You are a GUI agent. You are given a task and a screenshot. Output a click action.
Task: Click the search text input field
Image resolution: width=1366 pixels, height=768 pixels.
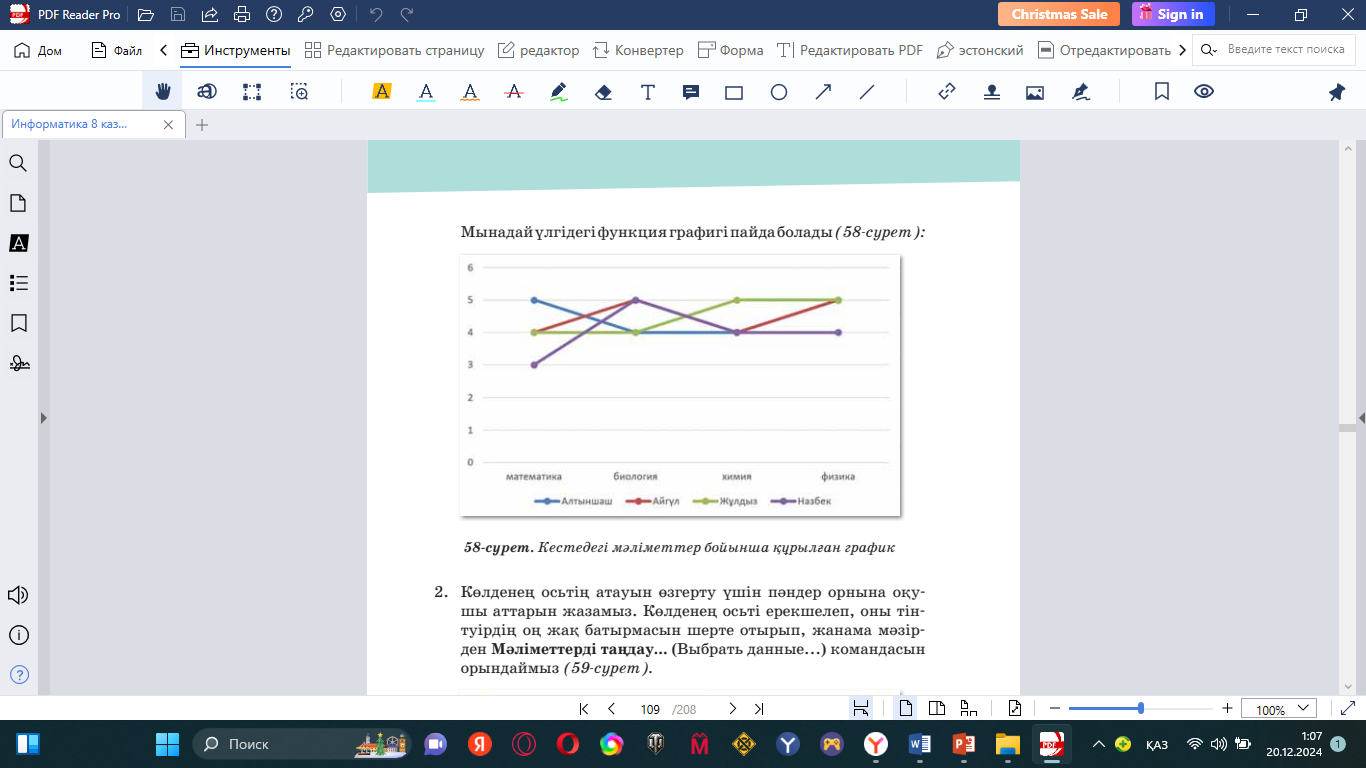[1285, 50]
